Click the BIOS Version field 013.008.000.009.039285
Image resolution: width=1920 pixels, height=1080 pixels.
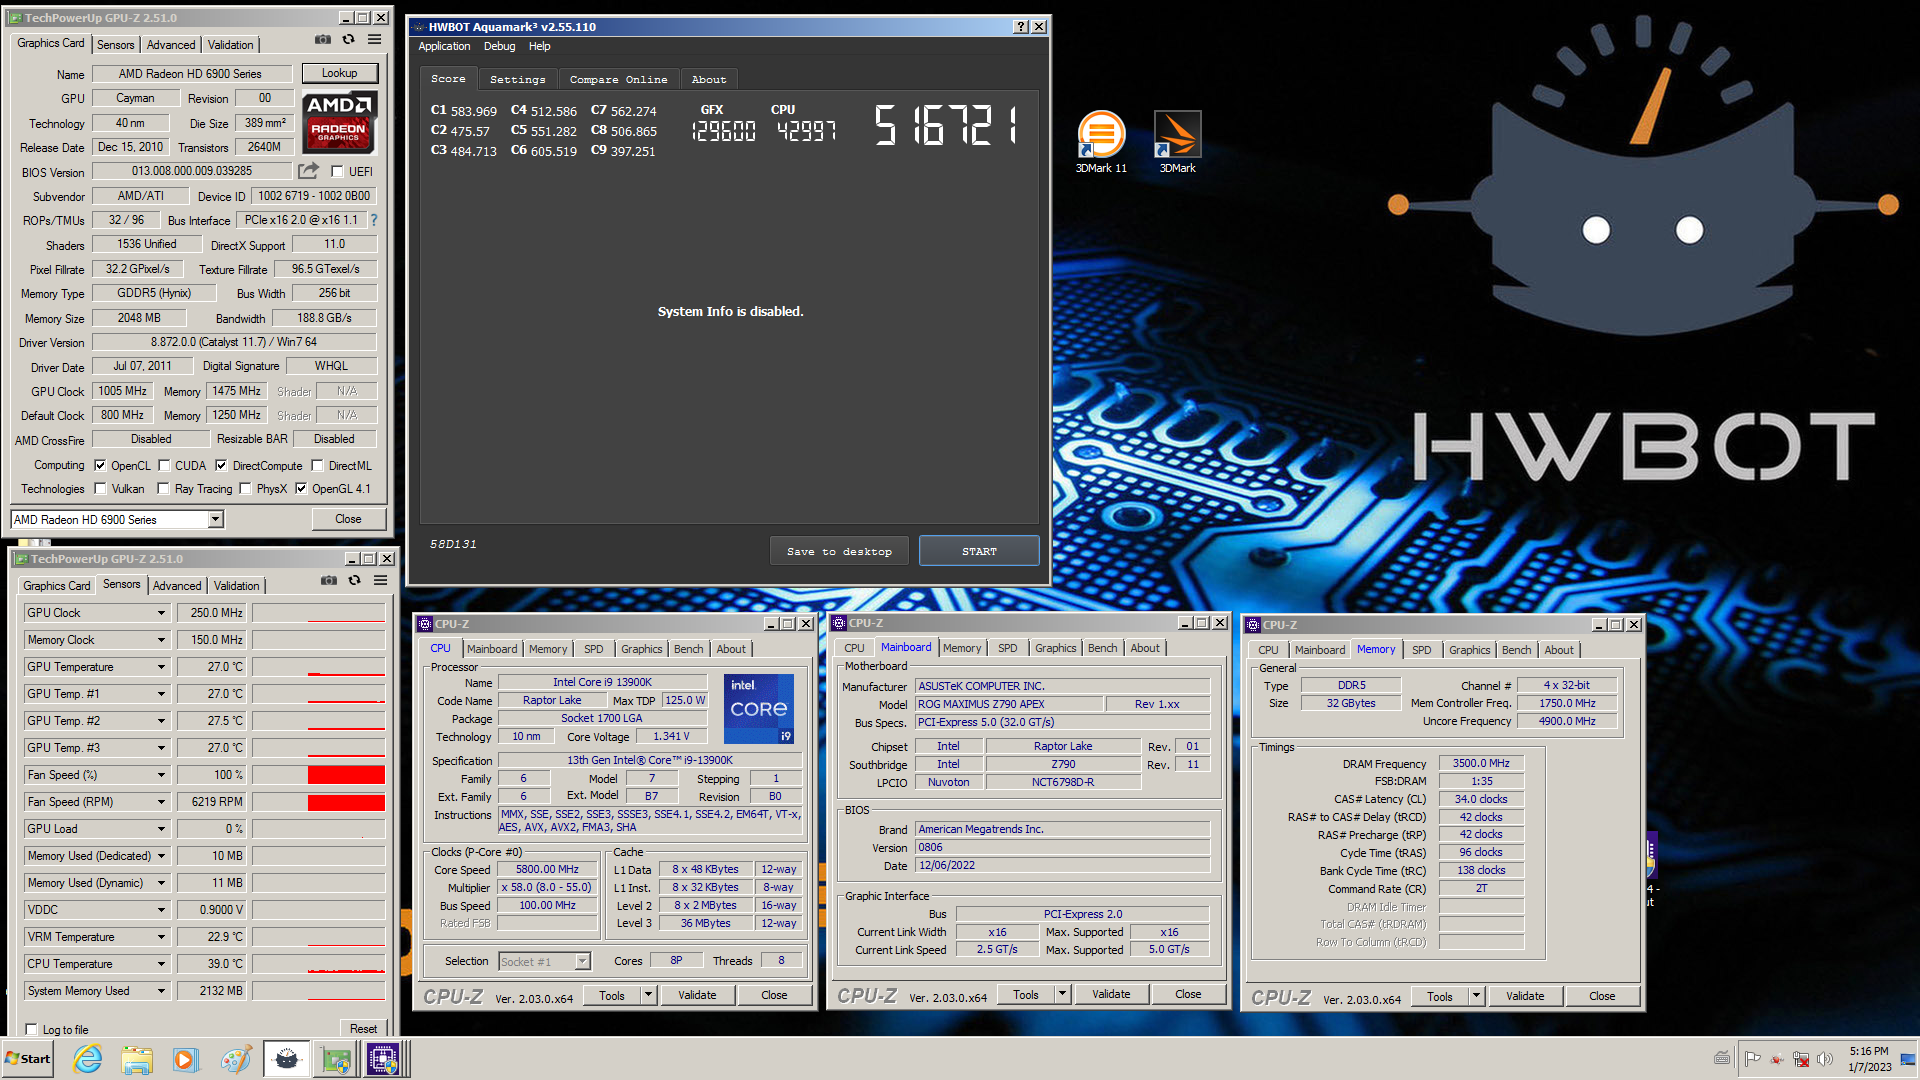192,171
